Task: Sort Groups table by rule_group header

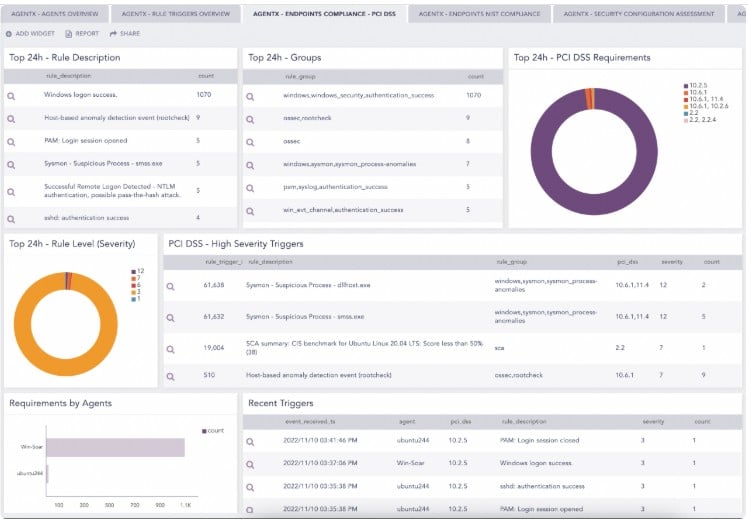Action: click(300, 77)
